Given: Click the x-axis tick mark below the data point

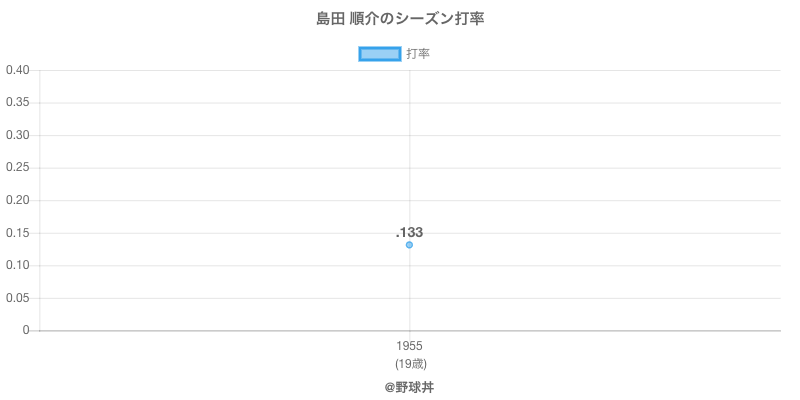Looking at the screenshot, I should point(409,335).
